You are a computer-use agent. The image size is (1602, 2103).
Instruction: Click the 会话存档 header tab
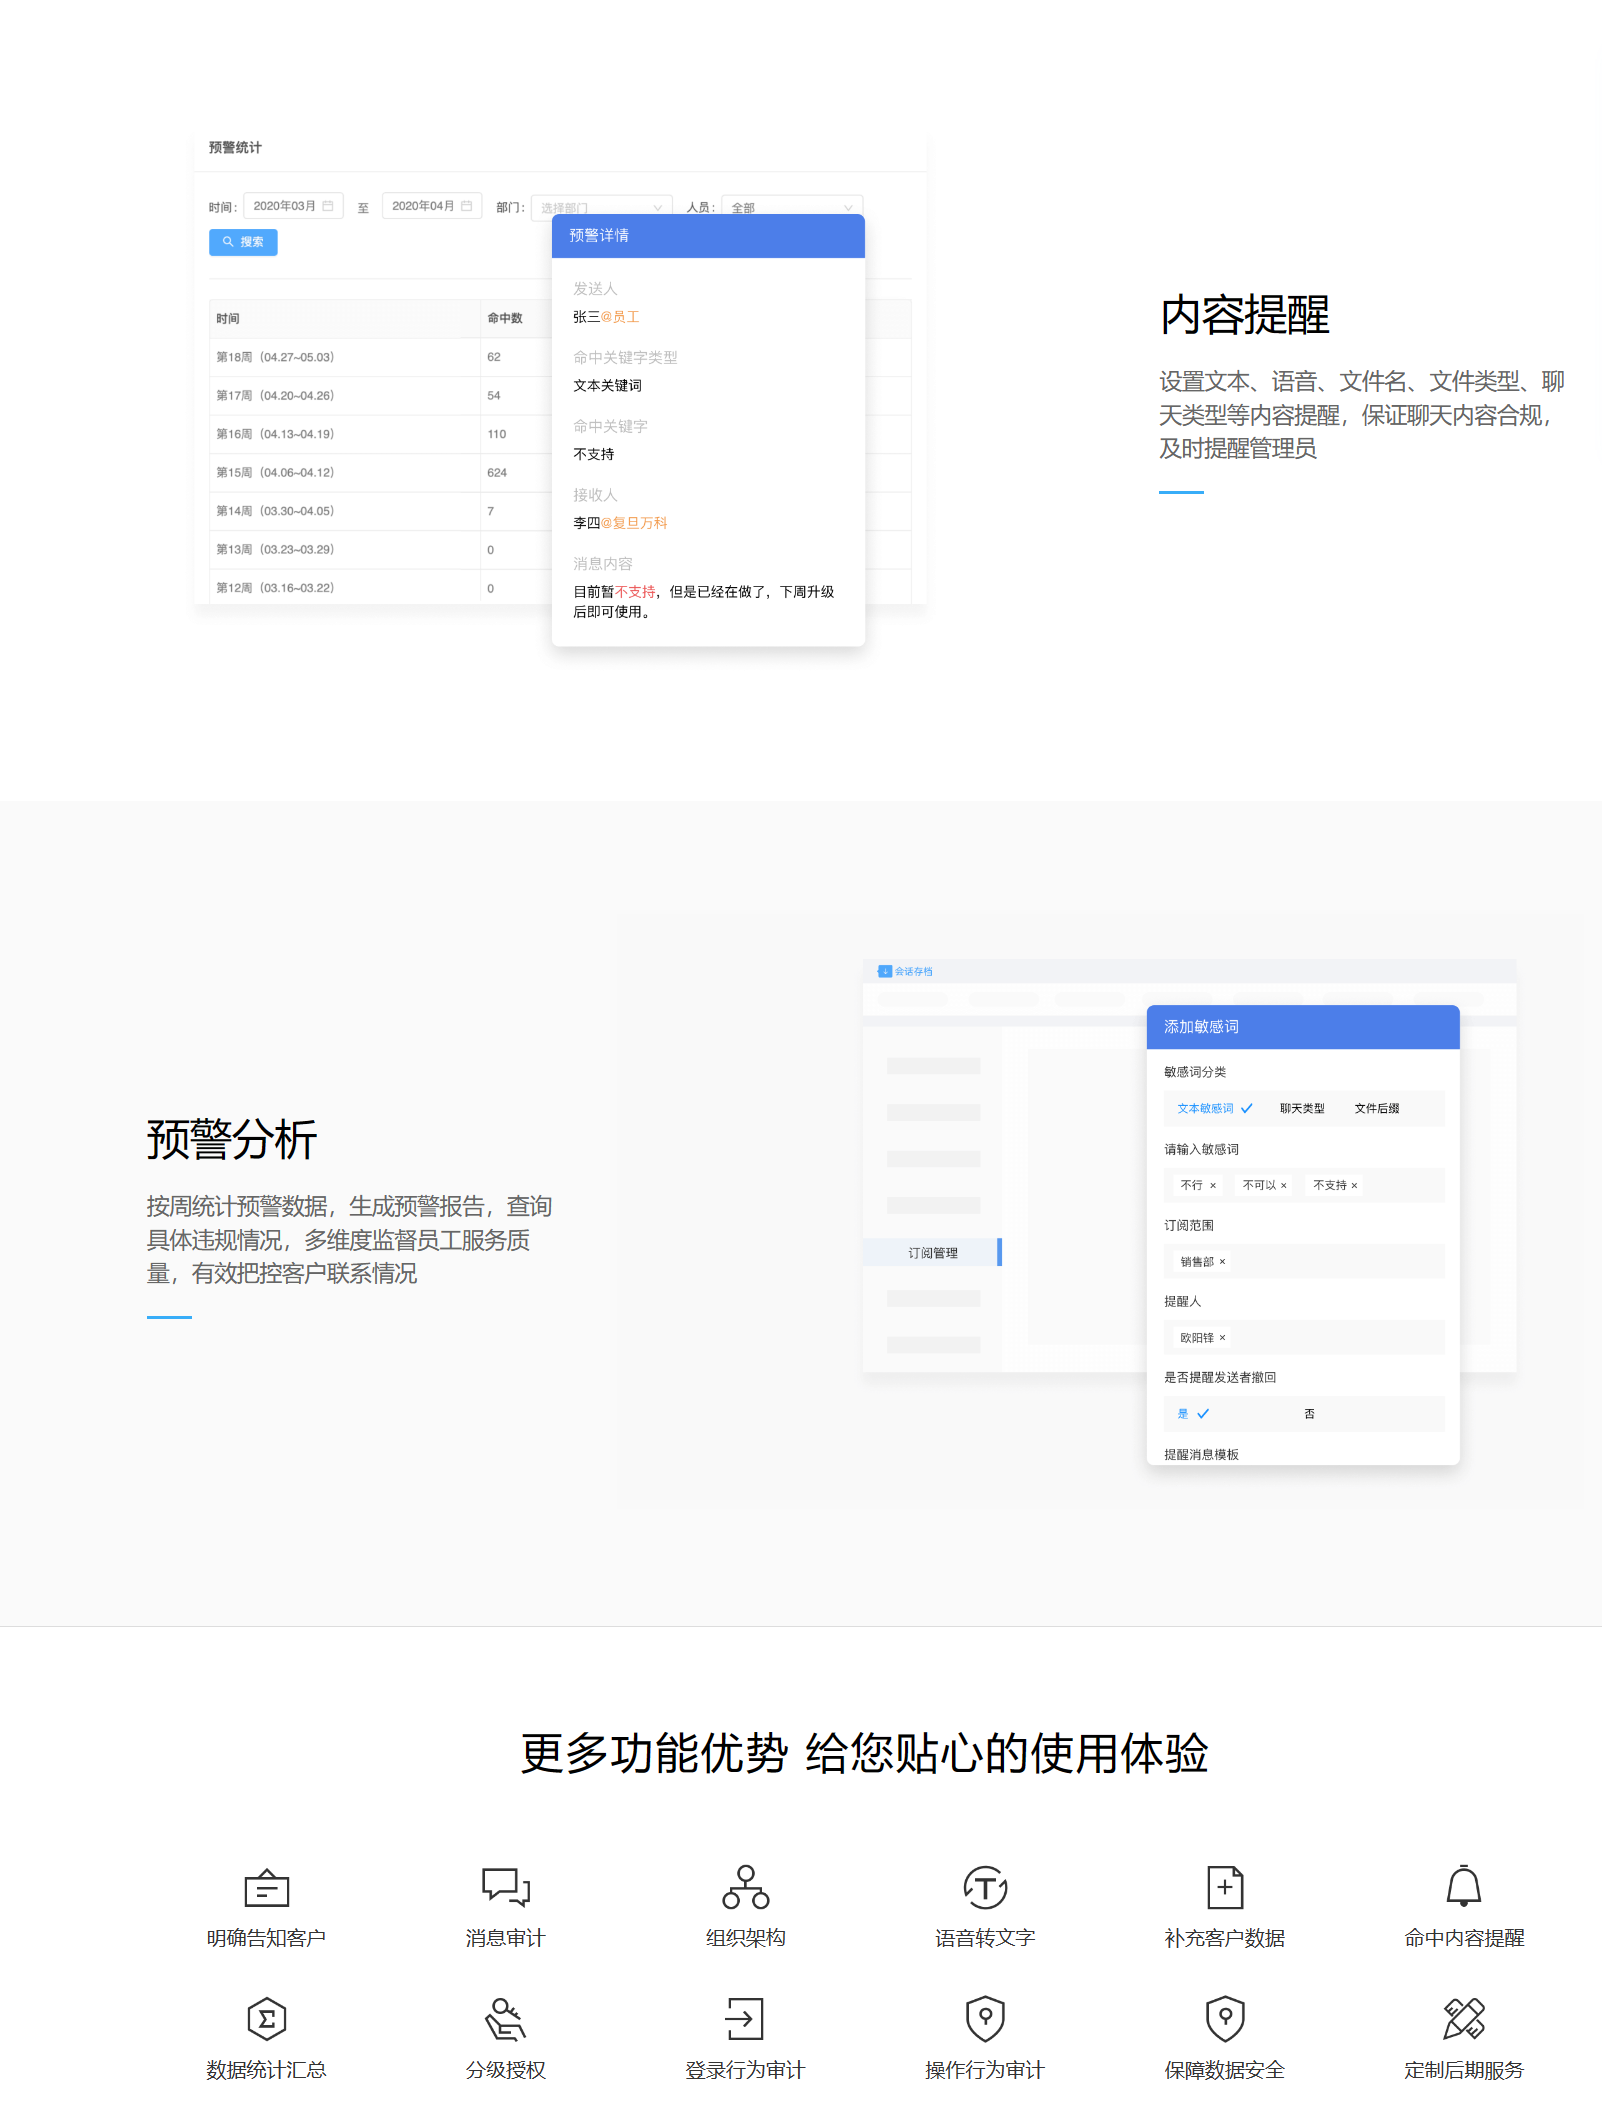[x=912, y=971]
